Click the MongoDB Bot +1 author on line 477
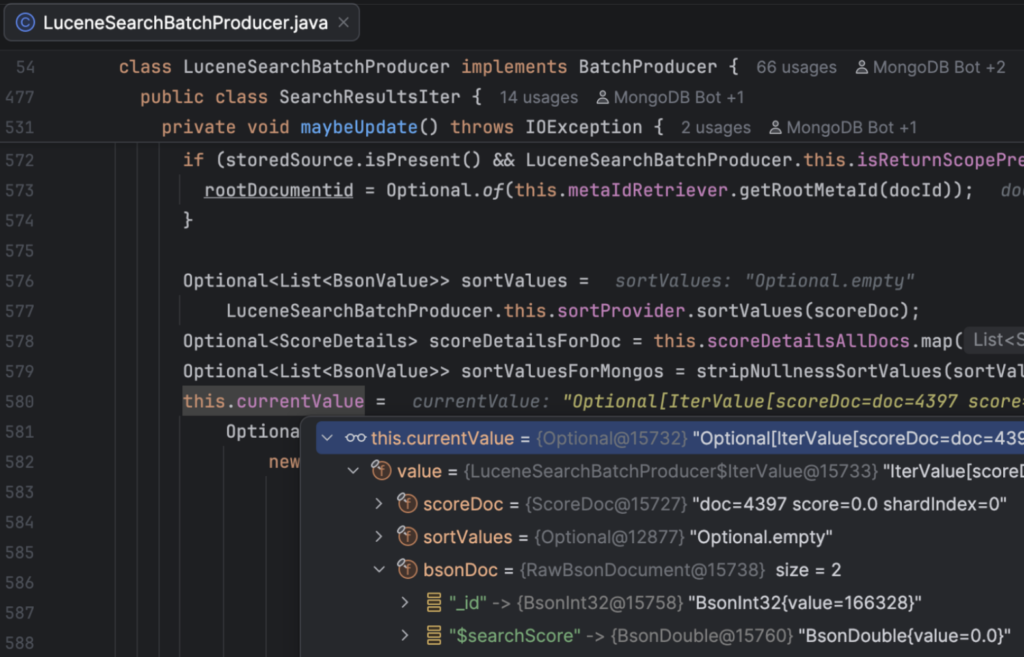The height and width of the screenshot is (657, 1024). point(679,97)
